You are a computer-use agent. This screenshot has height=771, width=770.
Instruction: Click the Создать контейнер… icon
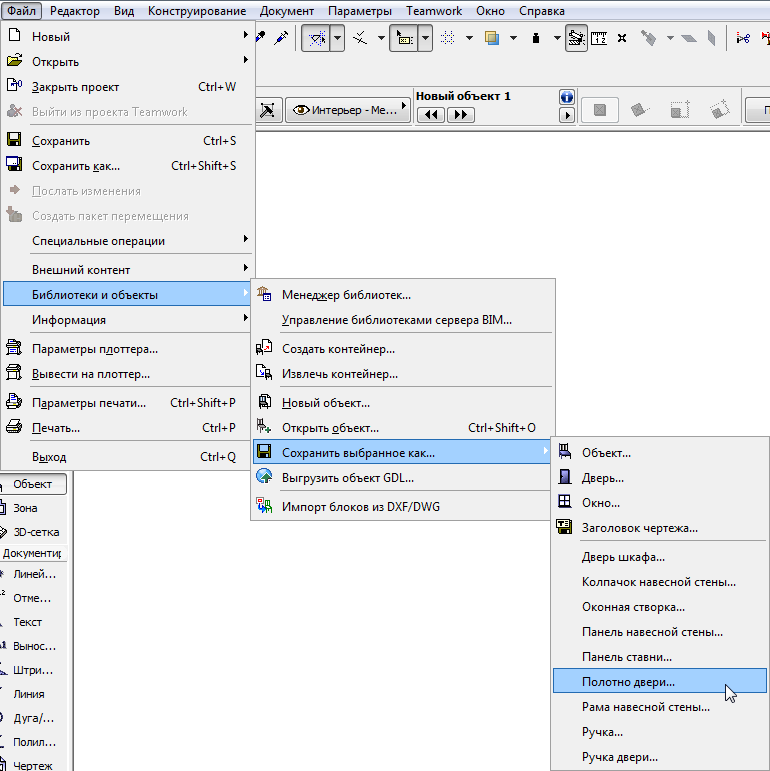click(x=264, y=348)
